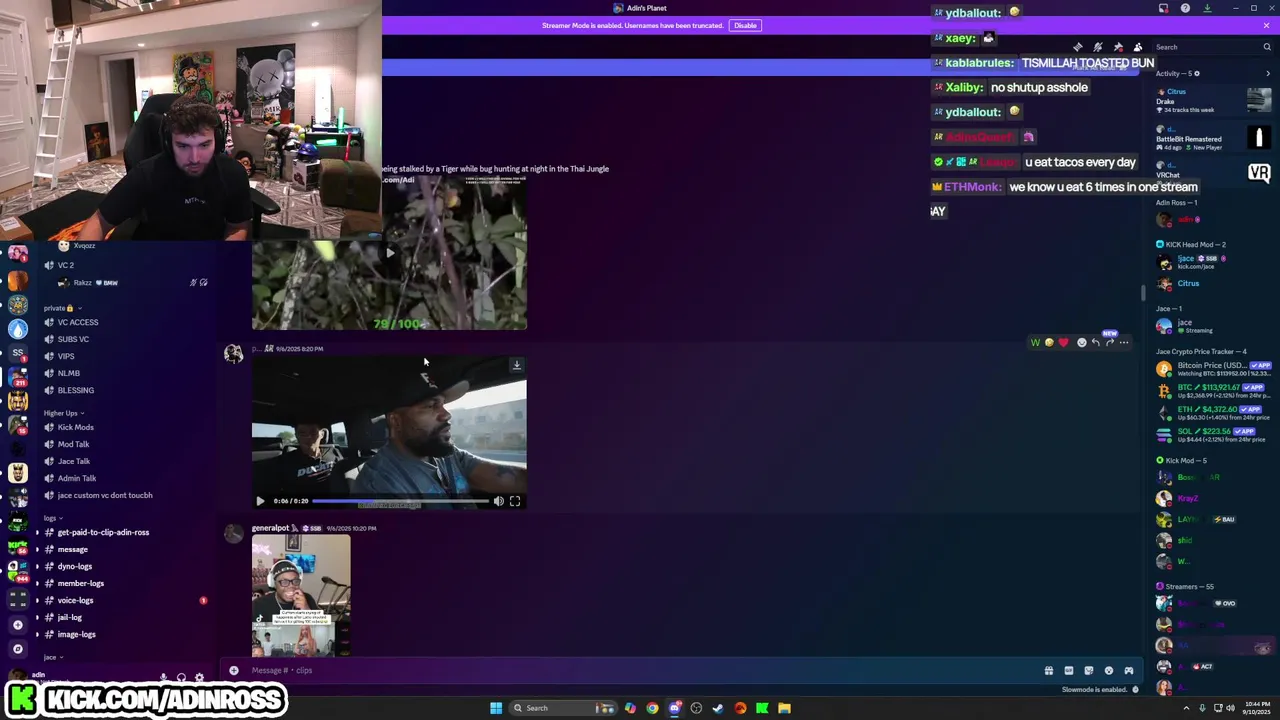Open car video in fullscreen

tap(515, 501)
